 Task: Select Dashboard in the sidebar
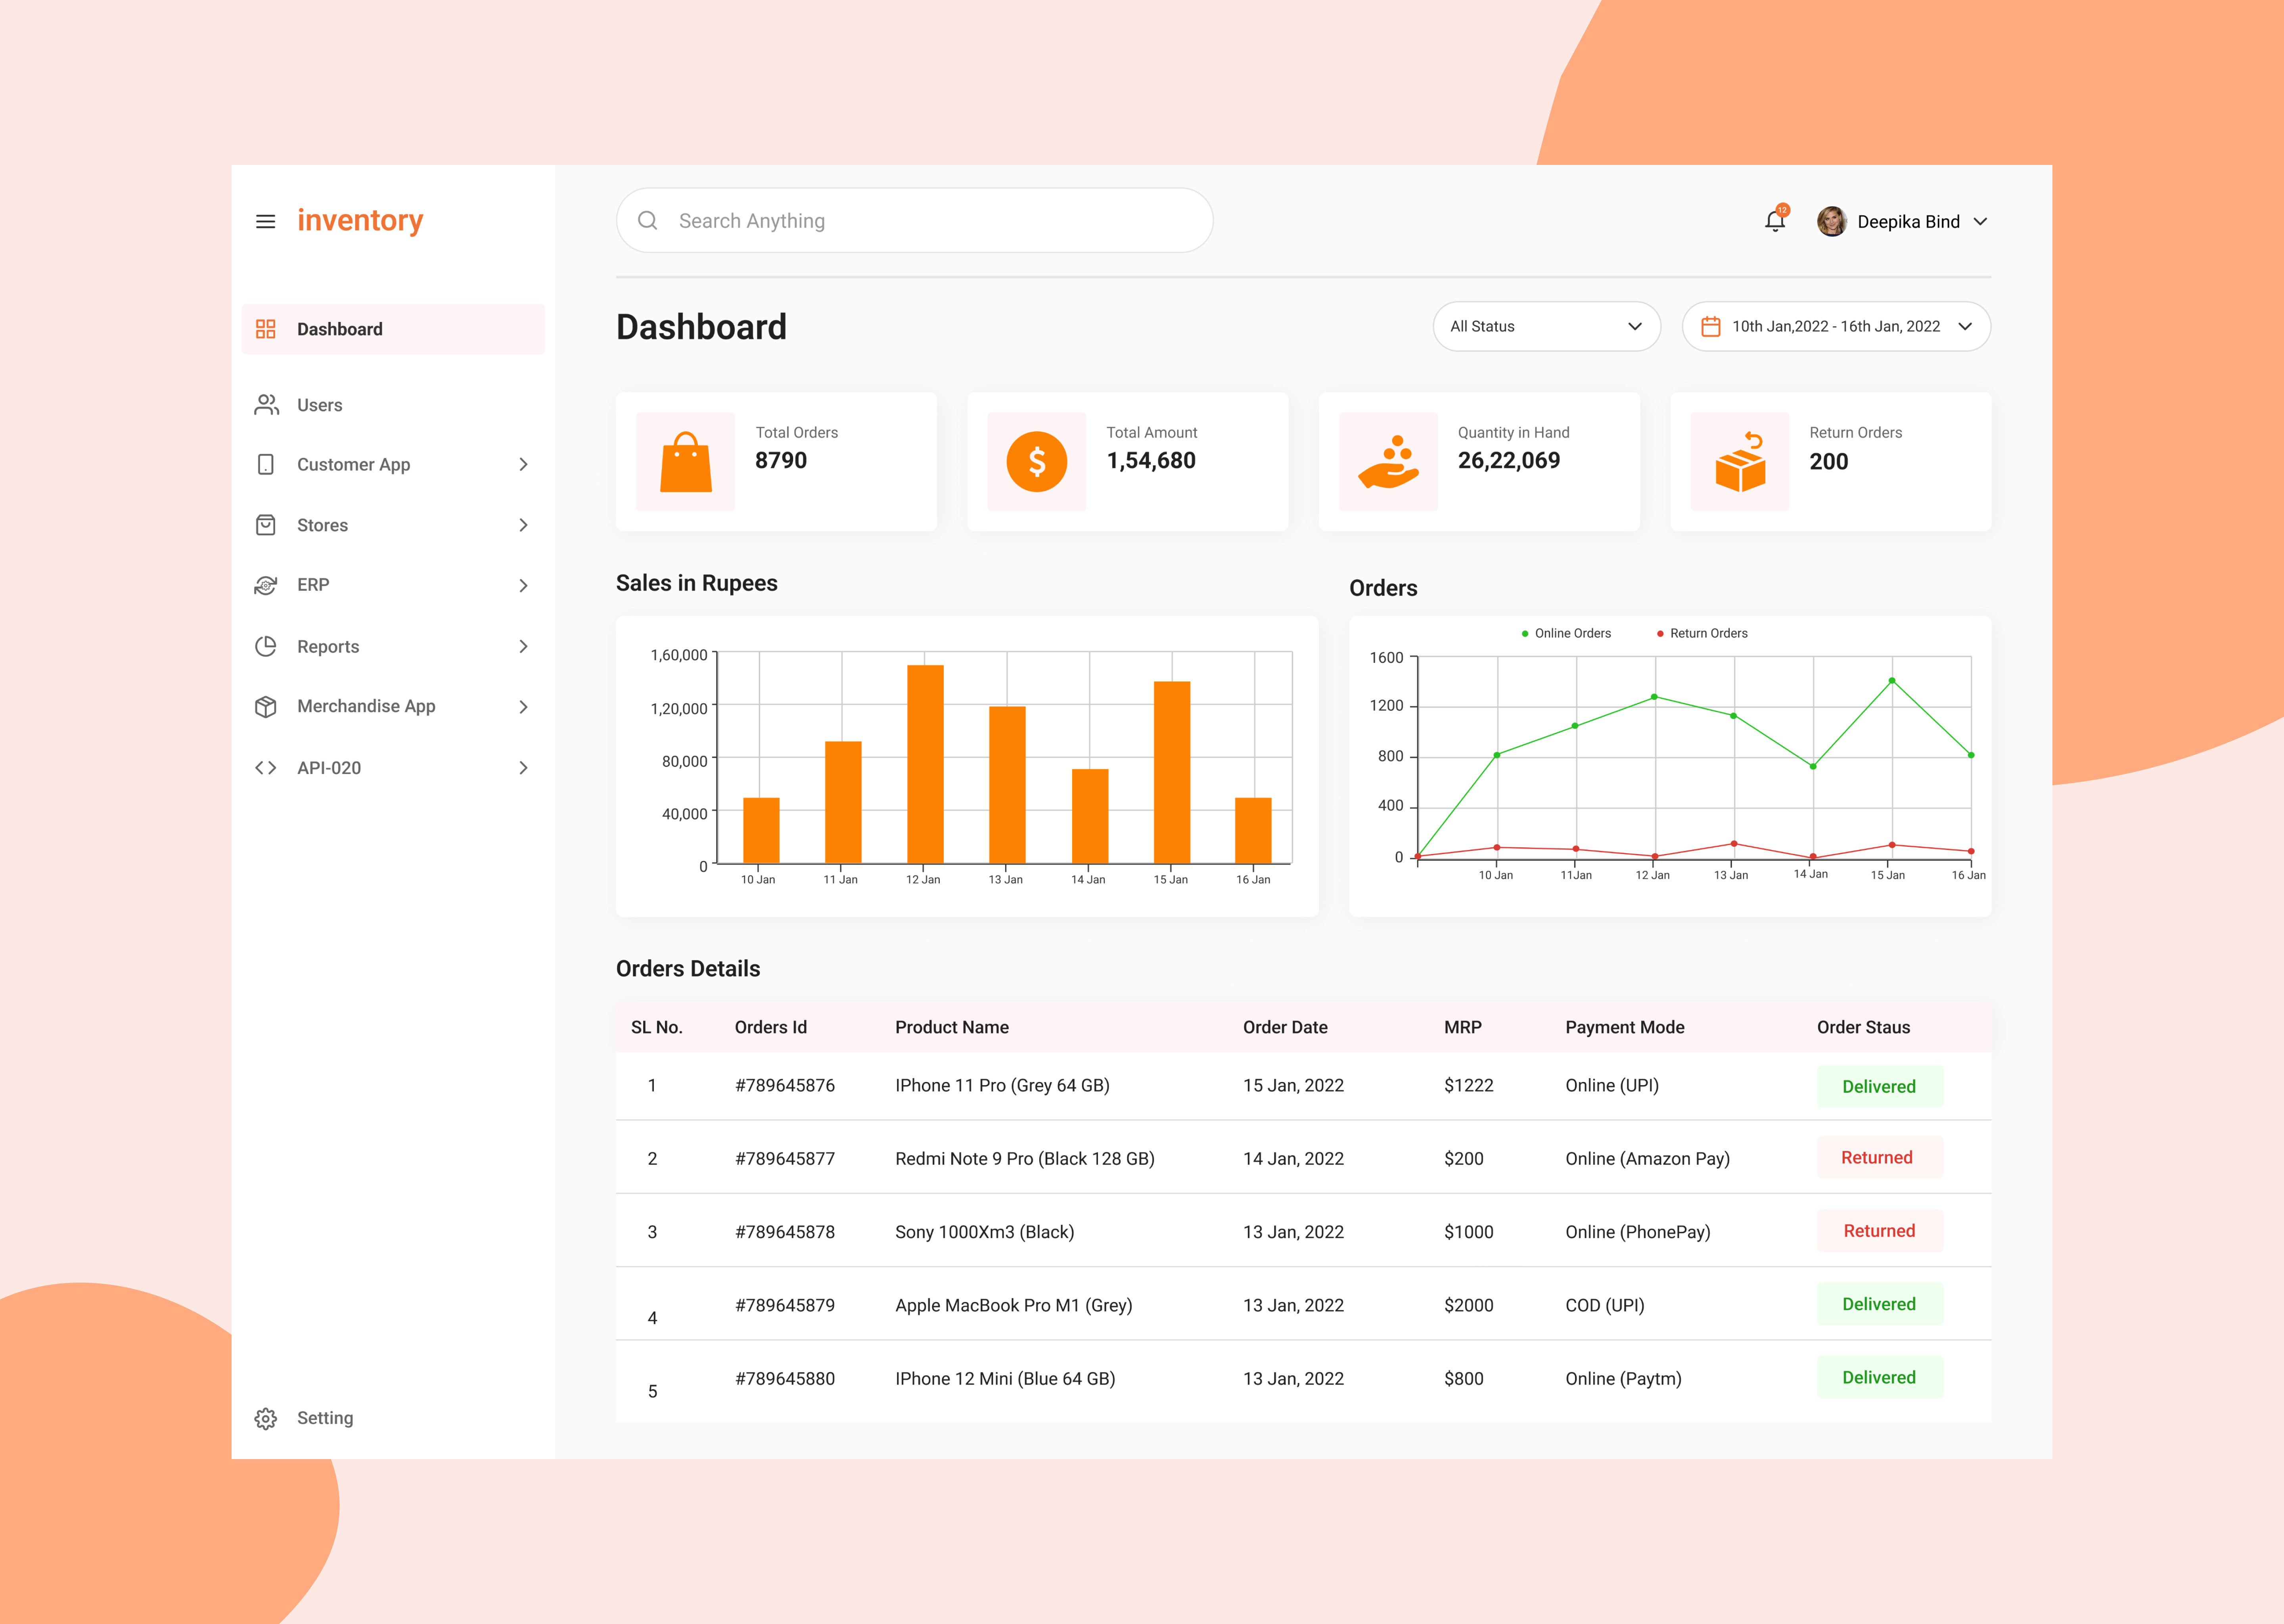[393, 329]
